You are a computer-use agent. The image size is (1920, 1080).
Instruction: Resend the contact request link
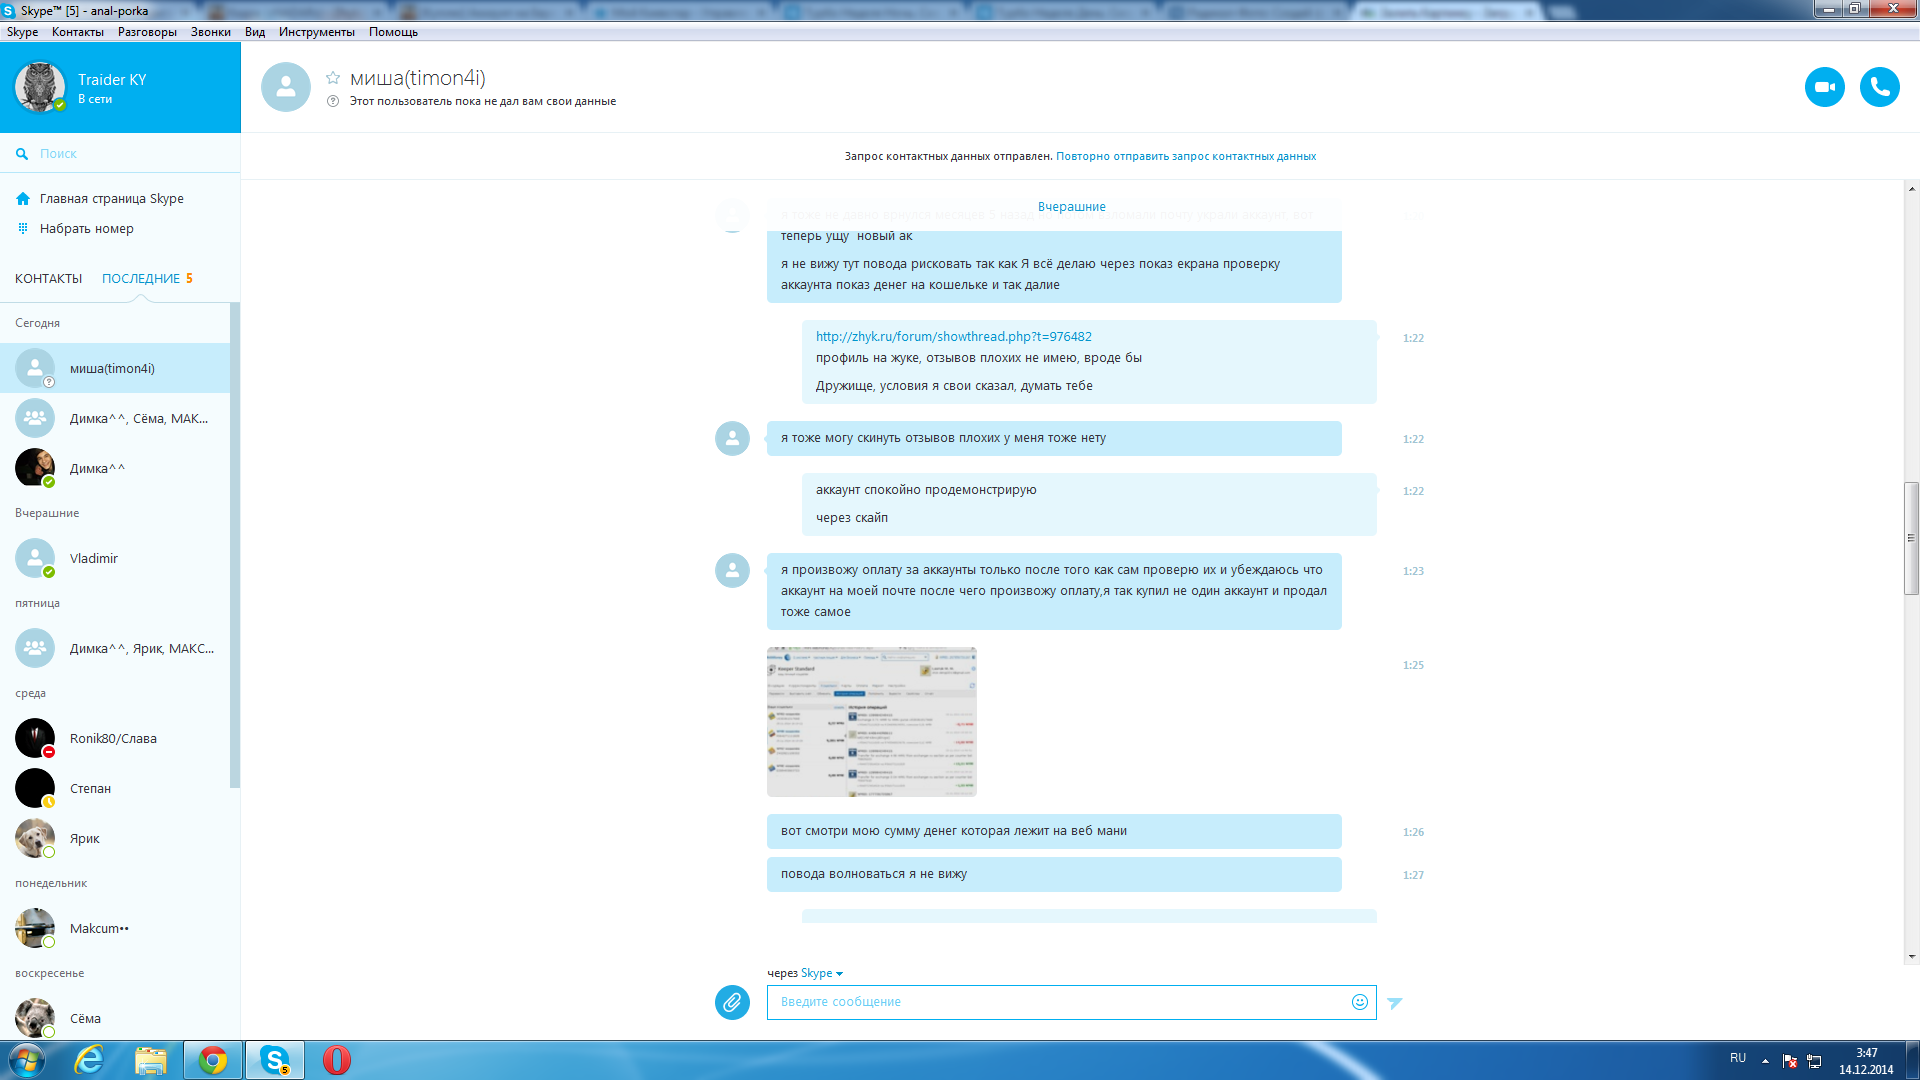(x=1186, y=156)
